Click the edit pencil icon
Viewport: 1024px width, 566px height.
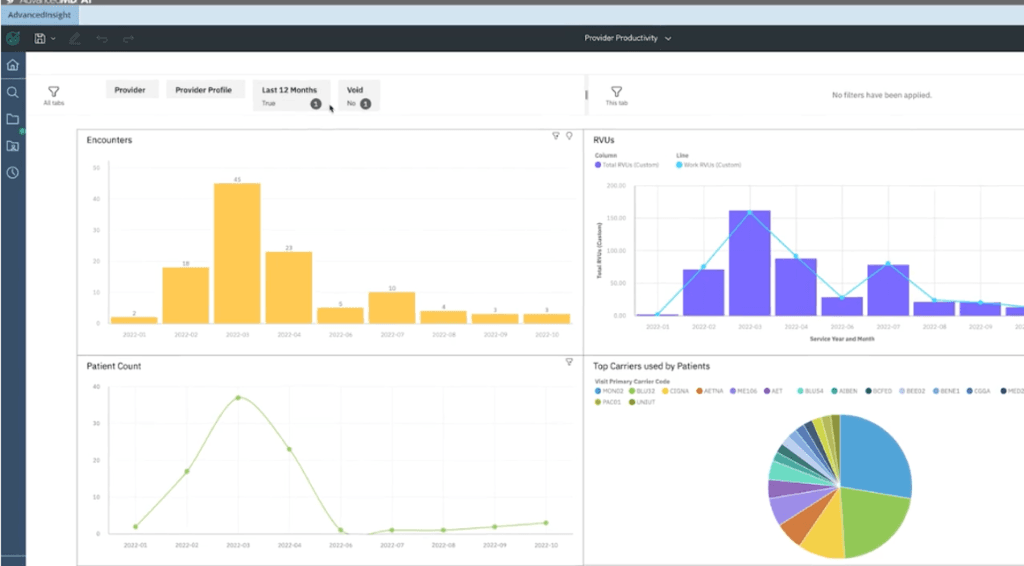(74, 39)
